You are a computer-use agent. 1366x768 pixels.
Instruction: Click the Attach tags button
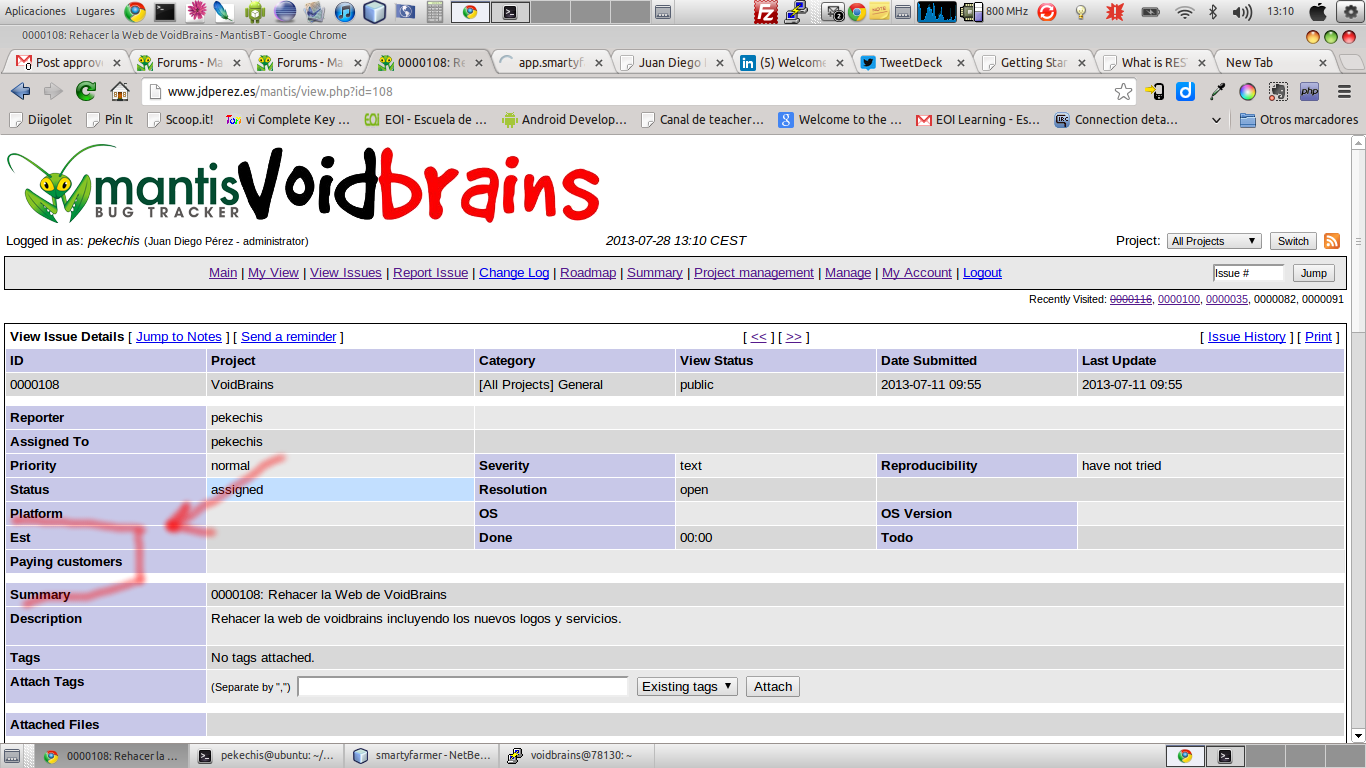click(x=773, y=686)
